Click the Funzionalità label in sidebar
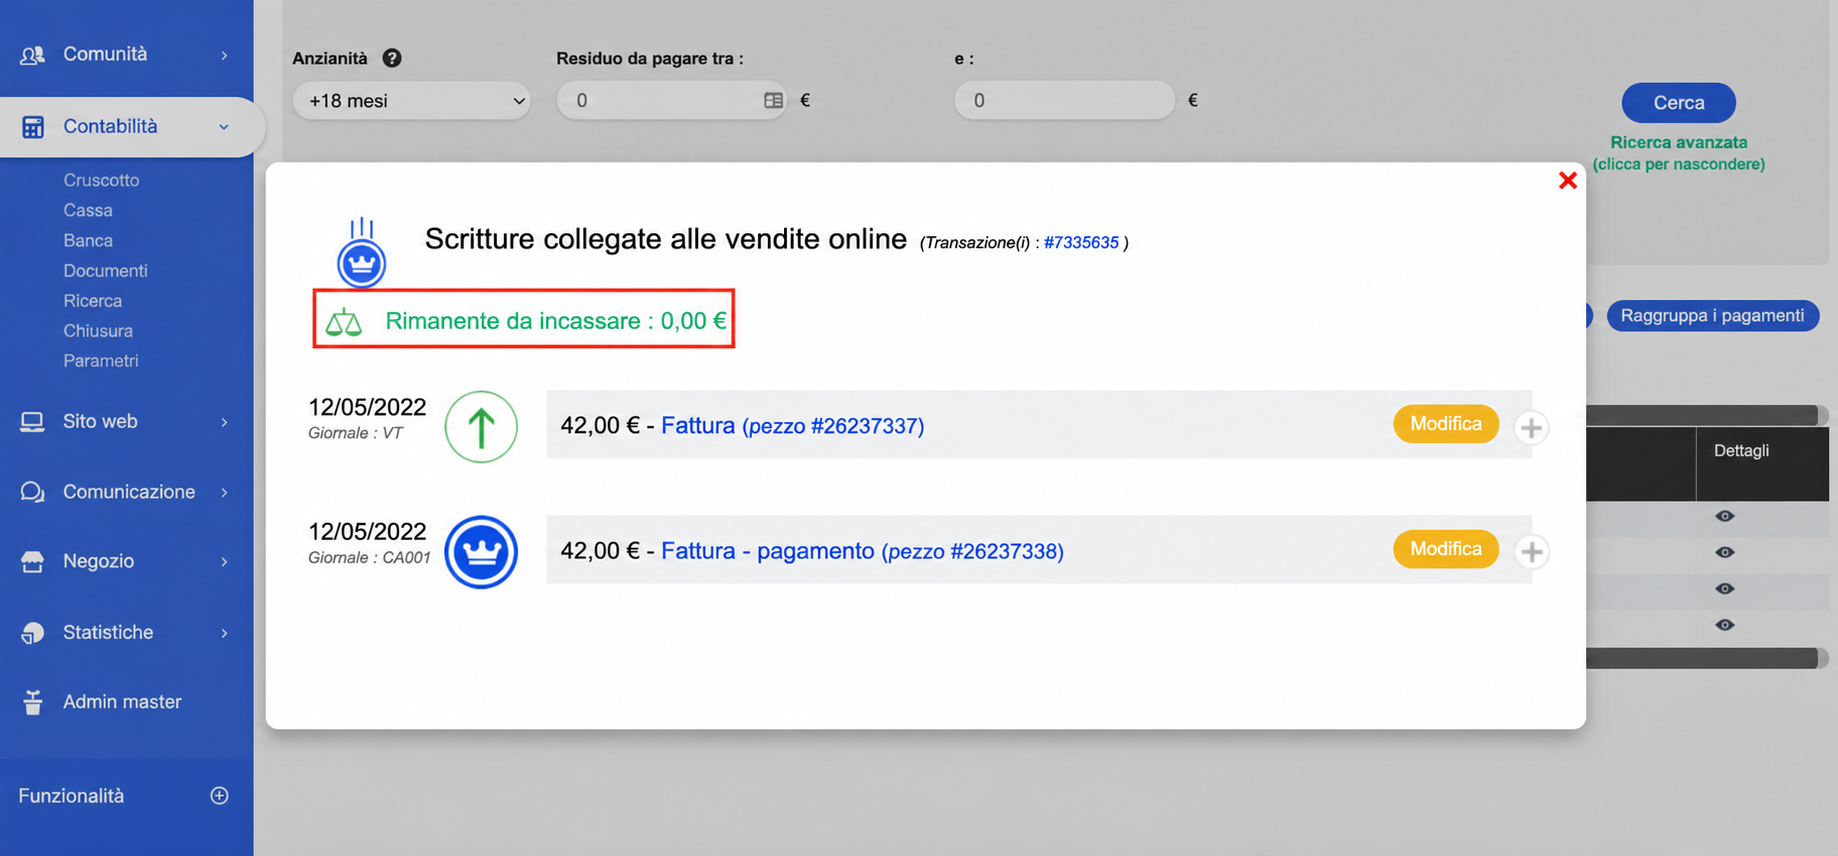1838x856 pixels. click(x=71, y=796)
